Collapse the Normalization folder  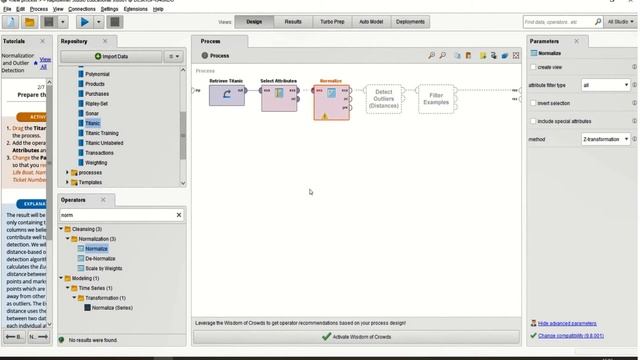pyautogui.click(x=68, y=239)
